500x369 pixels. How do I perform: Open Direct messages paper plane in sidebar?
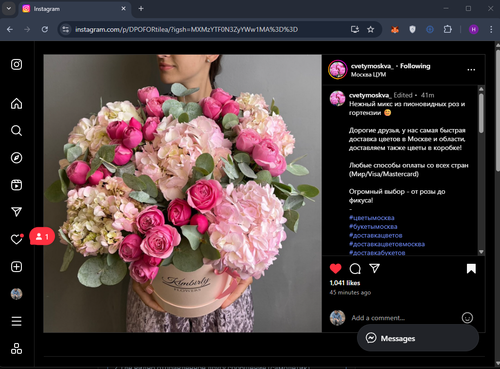coord(16,212)
